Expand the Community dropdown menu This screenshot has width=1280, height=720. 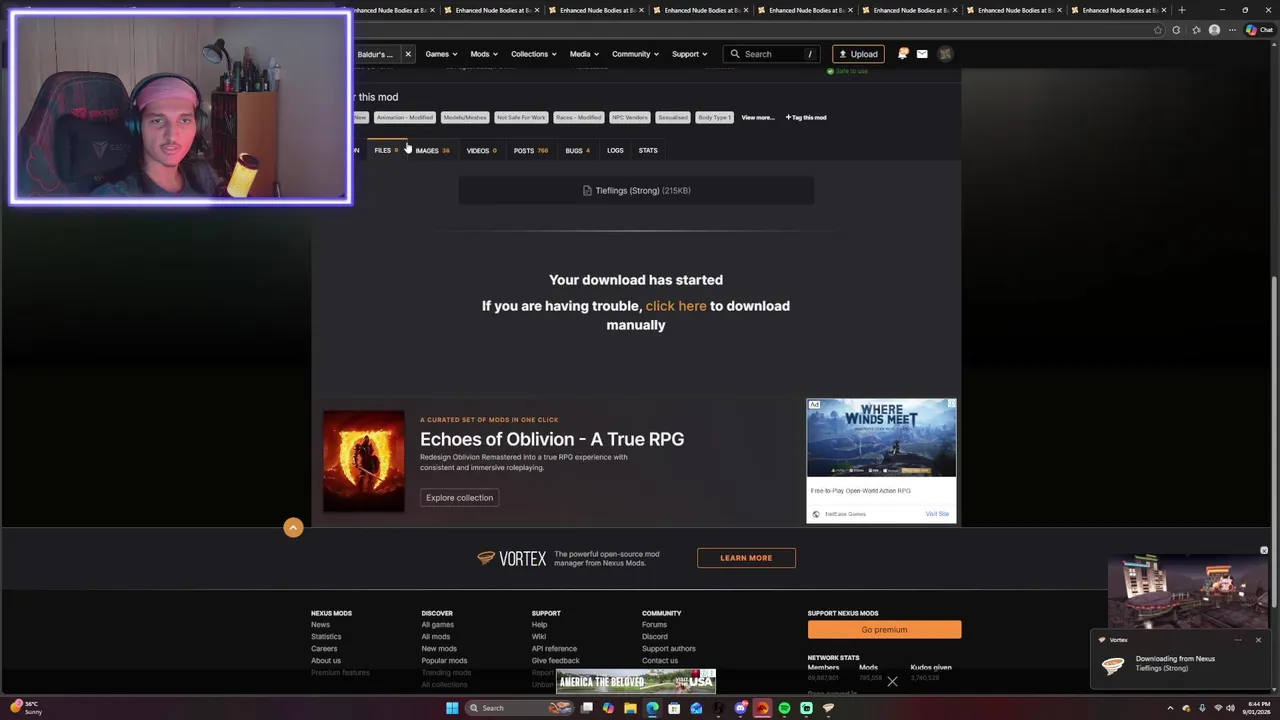click(x=635, y=54)
